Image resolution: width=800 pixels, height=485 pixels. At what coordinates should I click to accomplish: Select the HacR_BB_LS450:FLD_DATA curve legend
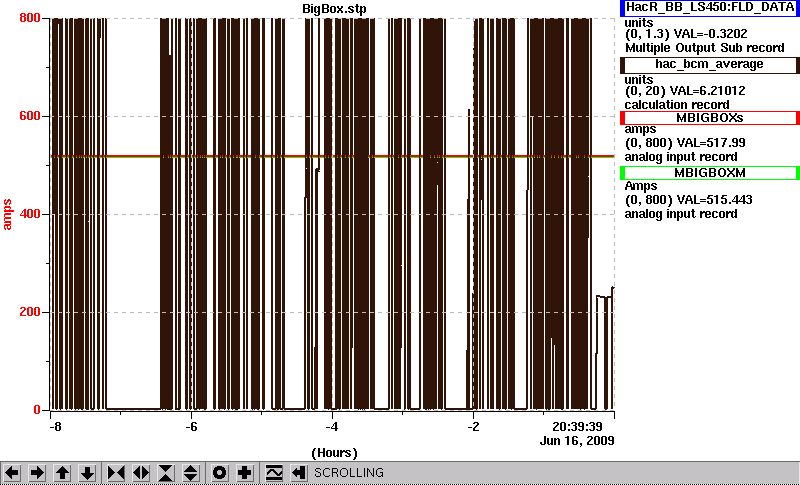pyautogui.click(x=710, y=8)
